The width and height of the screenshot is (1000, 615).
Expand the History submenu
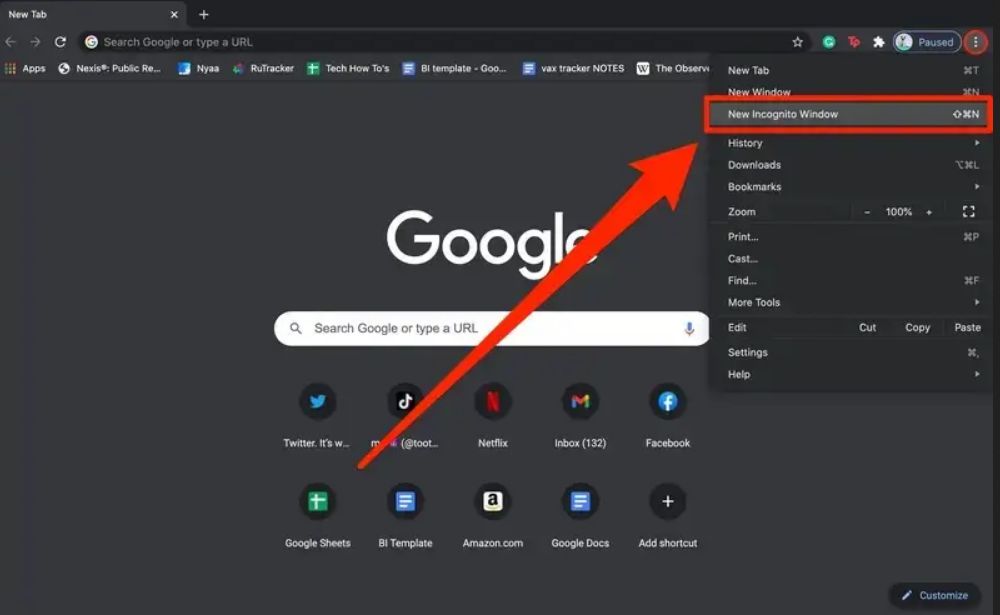852,143
